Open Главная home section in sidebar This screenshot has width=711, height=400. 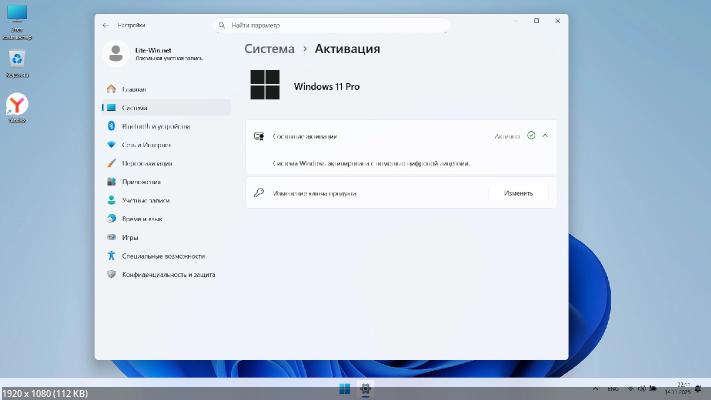tap(134, 89)
